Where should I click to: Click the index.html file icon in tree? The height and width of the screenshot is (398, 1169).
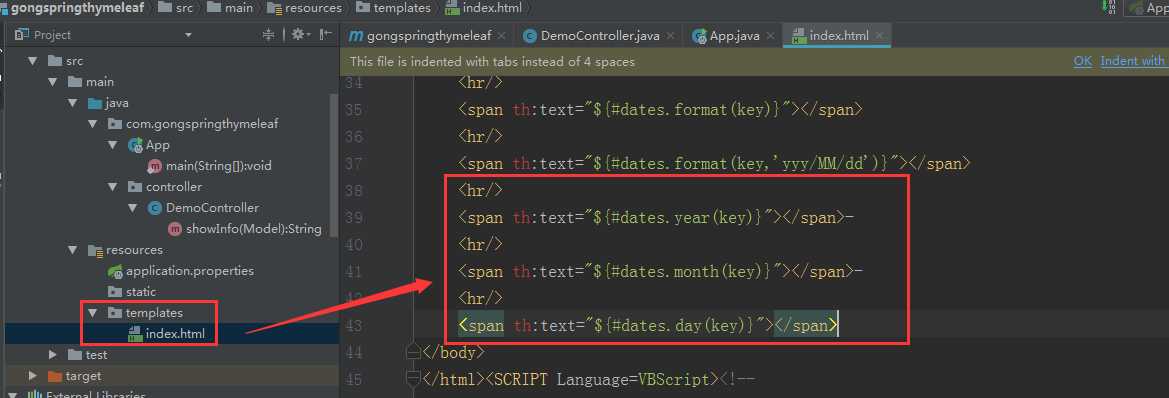[135, 333]
